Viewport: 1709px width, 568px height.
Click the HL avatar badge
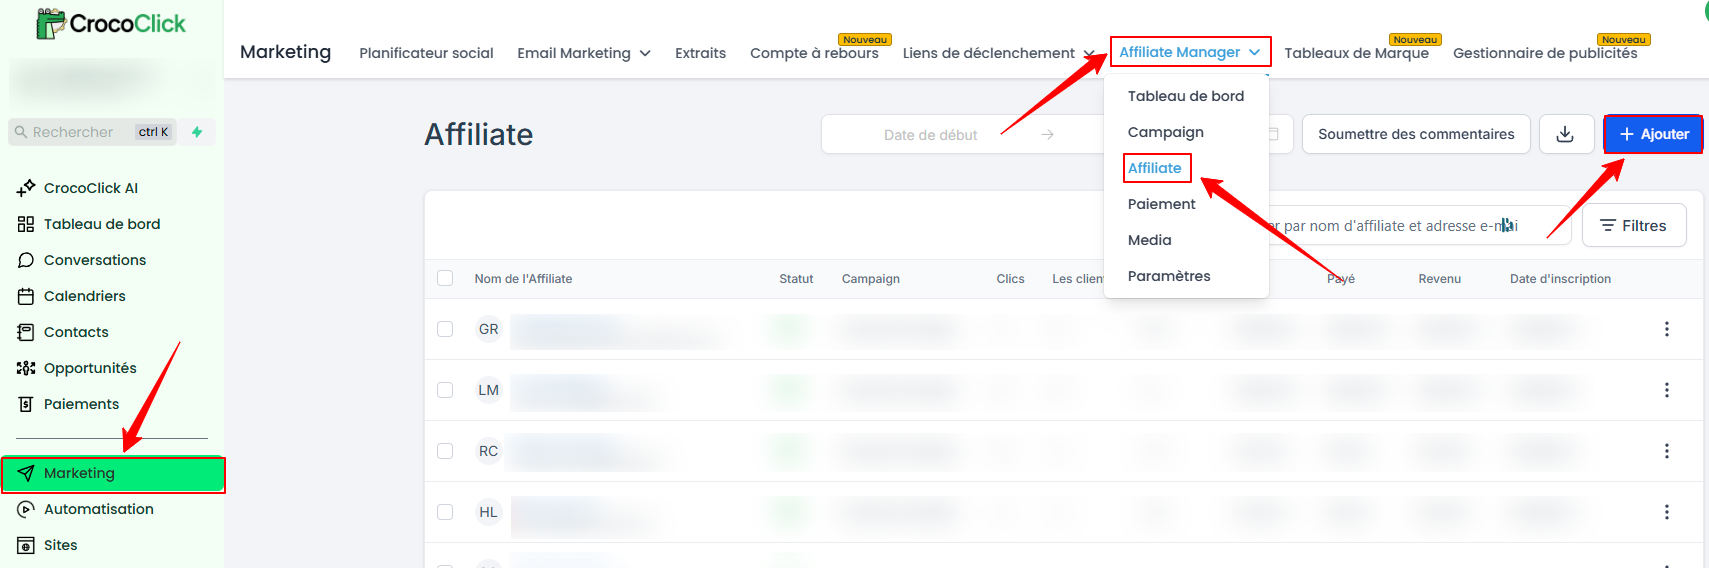tap(488, 512)
